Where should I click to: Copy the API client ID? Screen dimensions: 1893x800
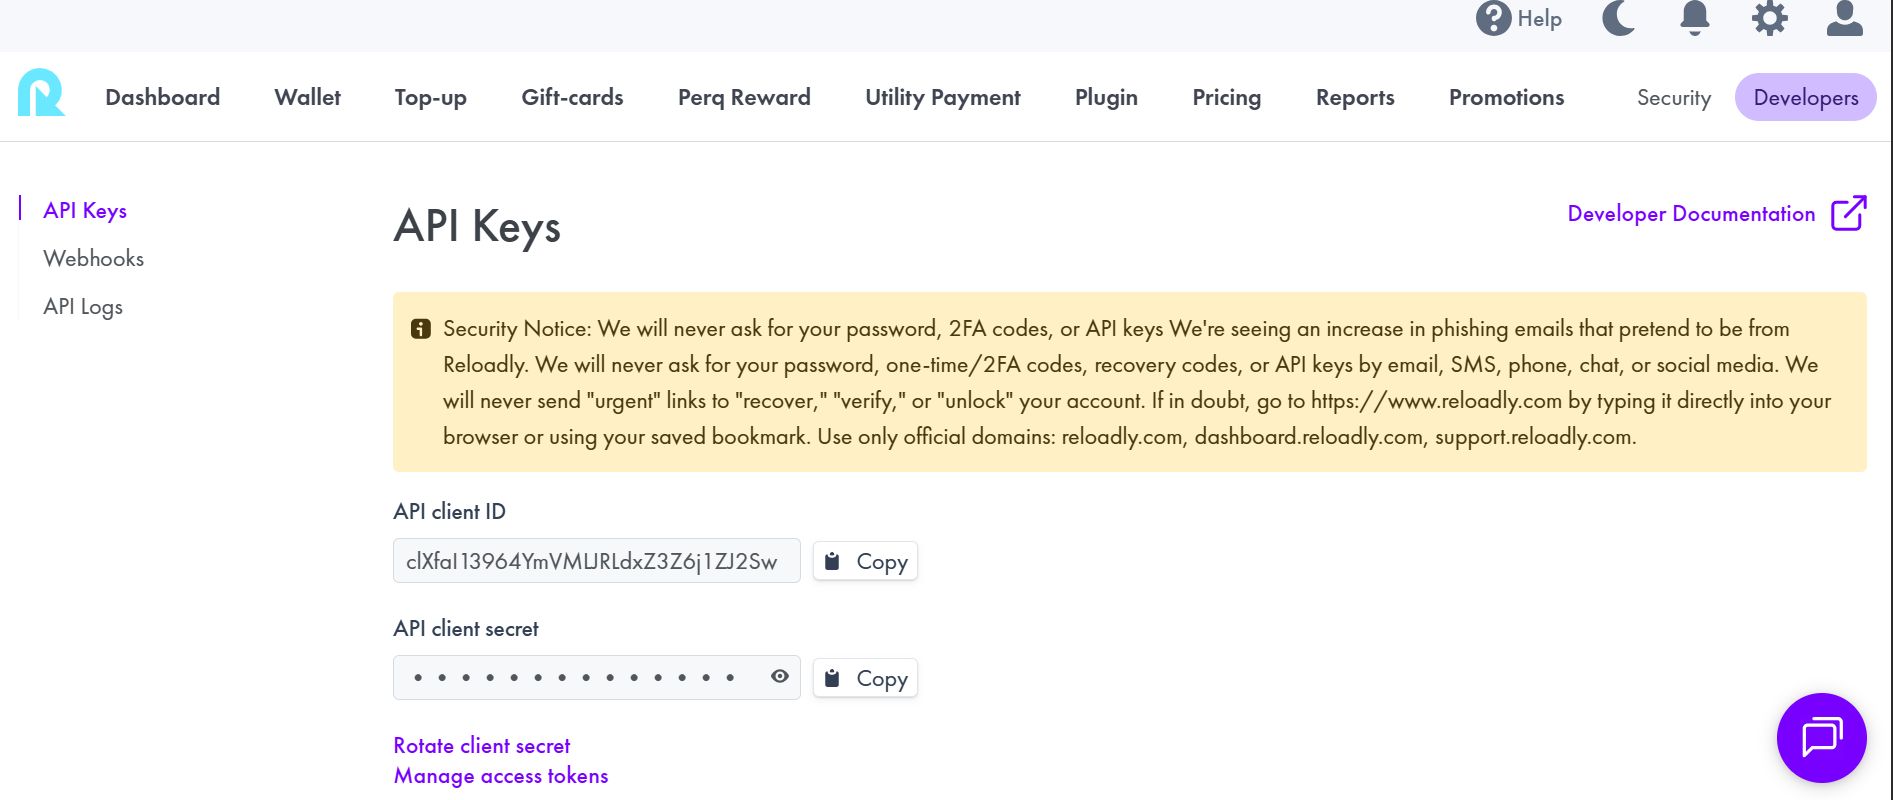click(865, 561)
